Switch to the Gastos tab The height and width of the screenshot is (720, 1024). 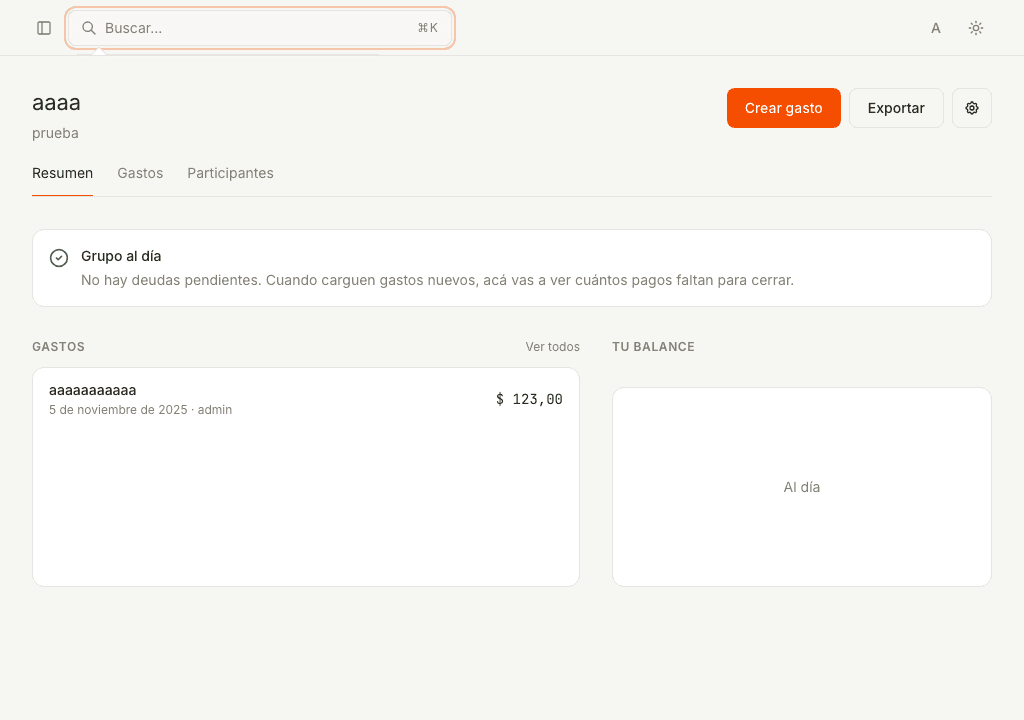(x=140, y=173)
